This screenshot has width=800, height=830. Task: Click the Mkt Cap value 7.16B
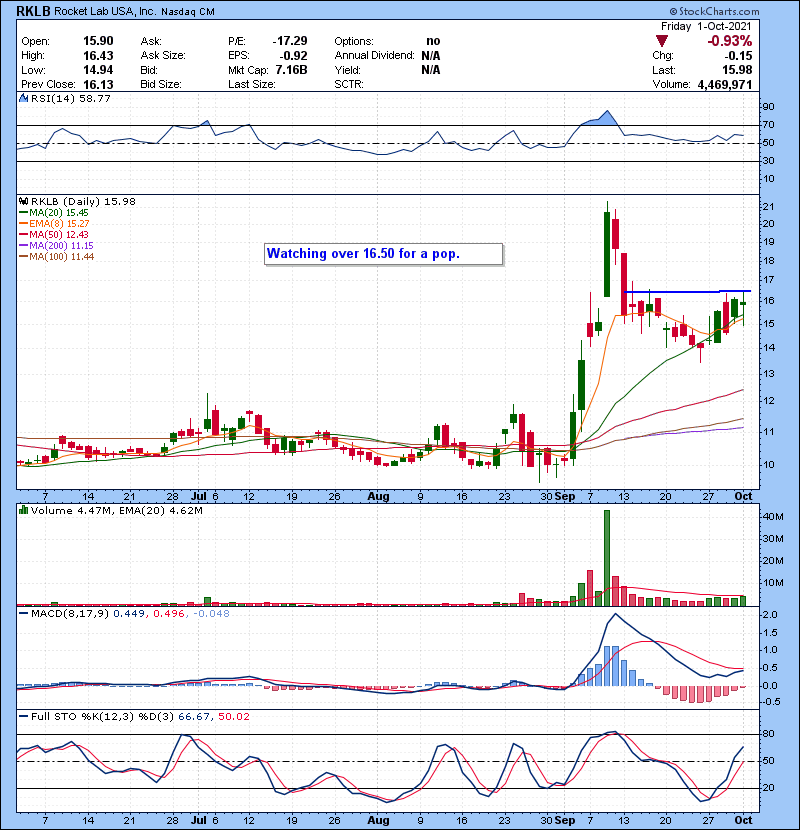coord(291,70)
